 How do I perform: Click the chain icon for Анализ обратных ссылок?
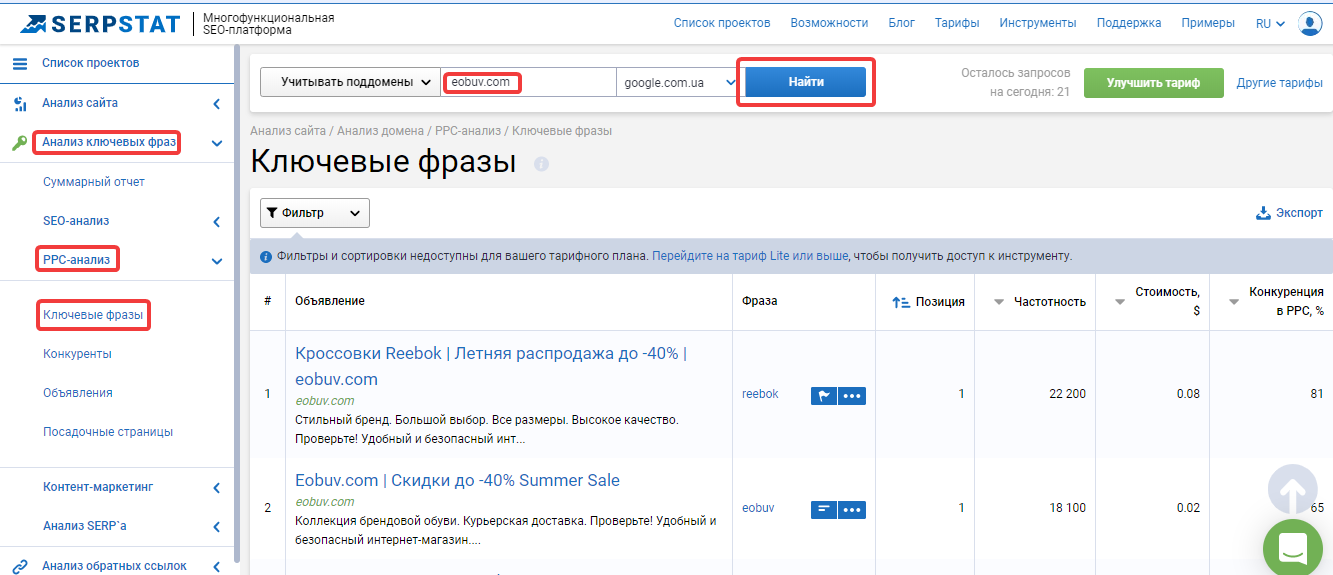[20, 566]
